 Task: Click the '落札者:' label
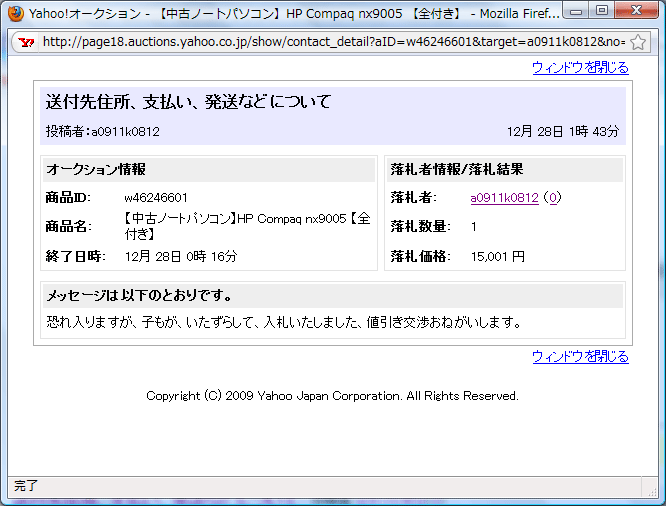[413, 198]
